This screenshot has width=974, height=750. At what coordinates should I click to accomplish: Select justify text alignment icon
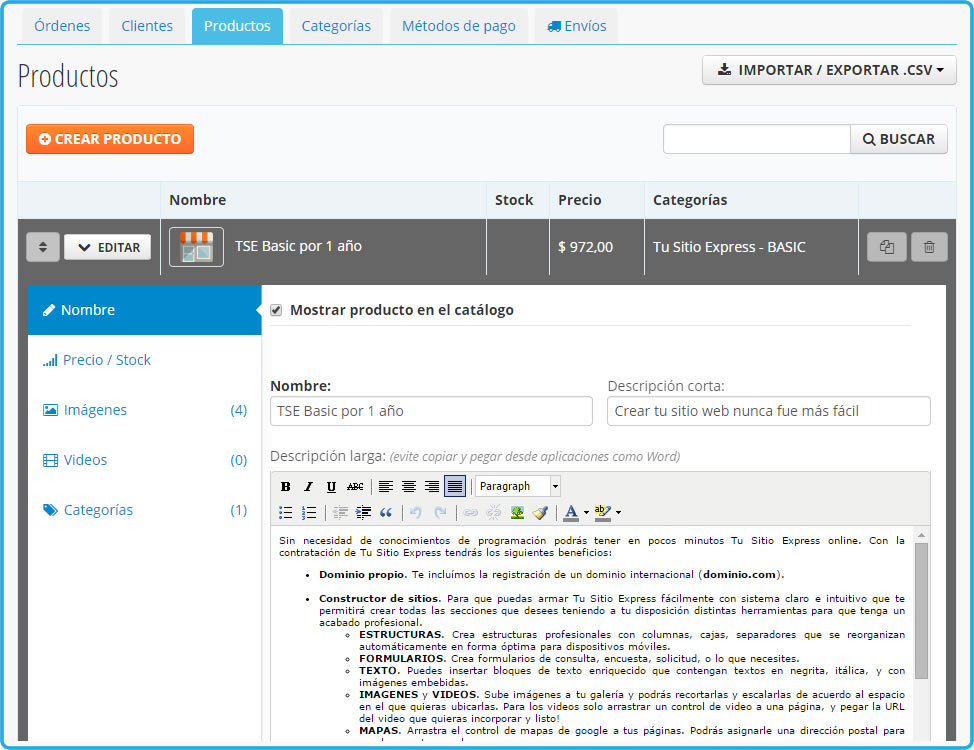(x=455, y=487)
